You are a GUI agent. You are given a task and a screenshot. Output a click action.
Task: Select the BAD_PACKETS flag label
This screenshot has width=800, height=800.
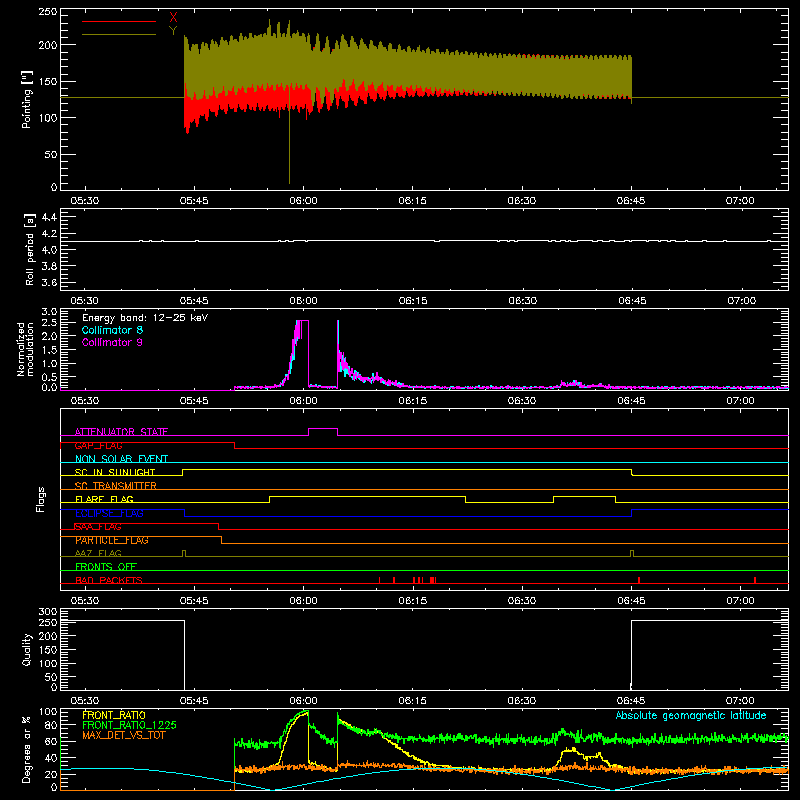coord(109,580)
